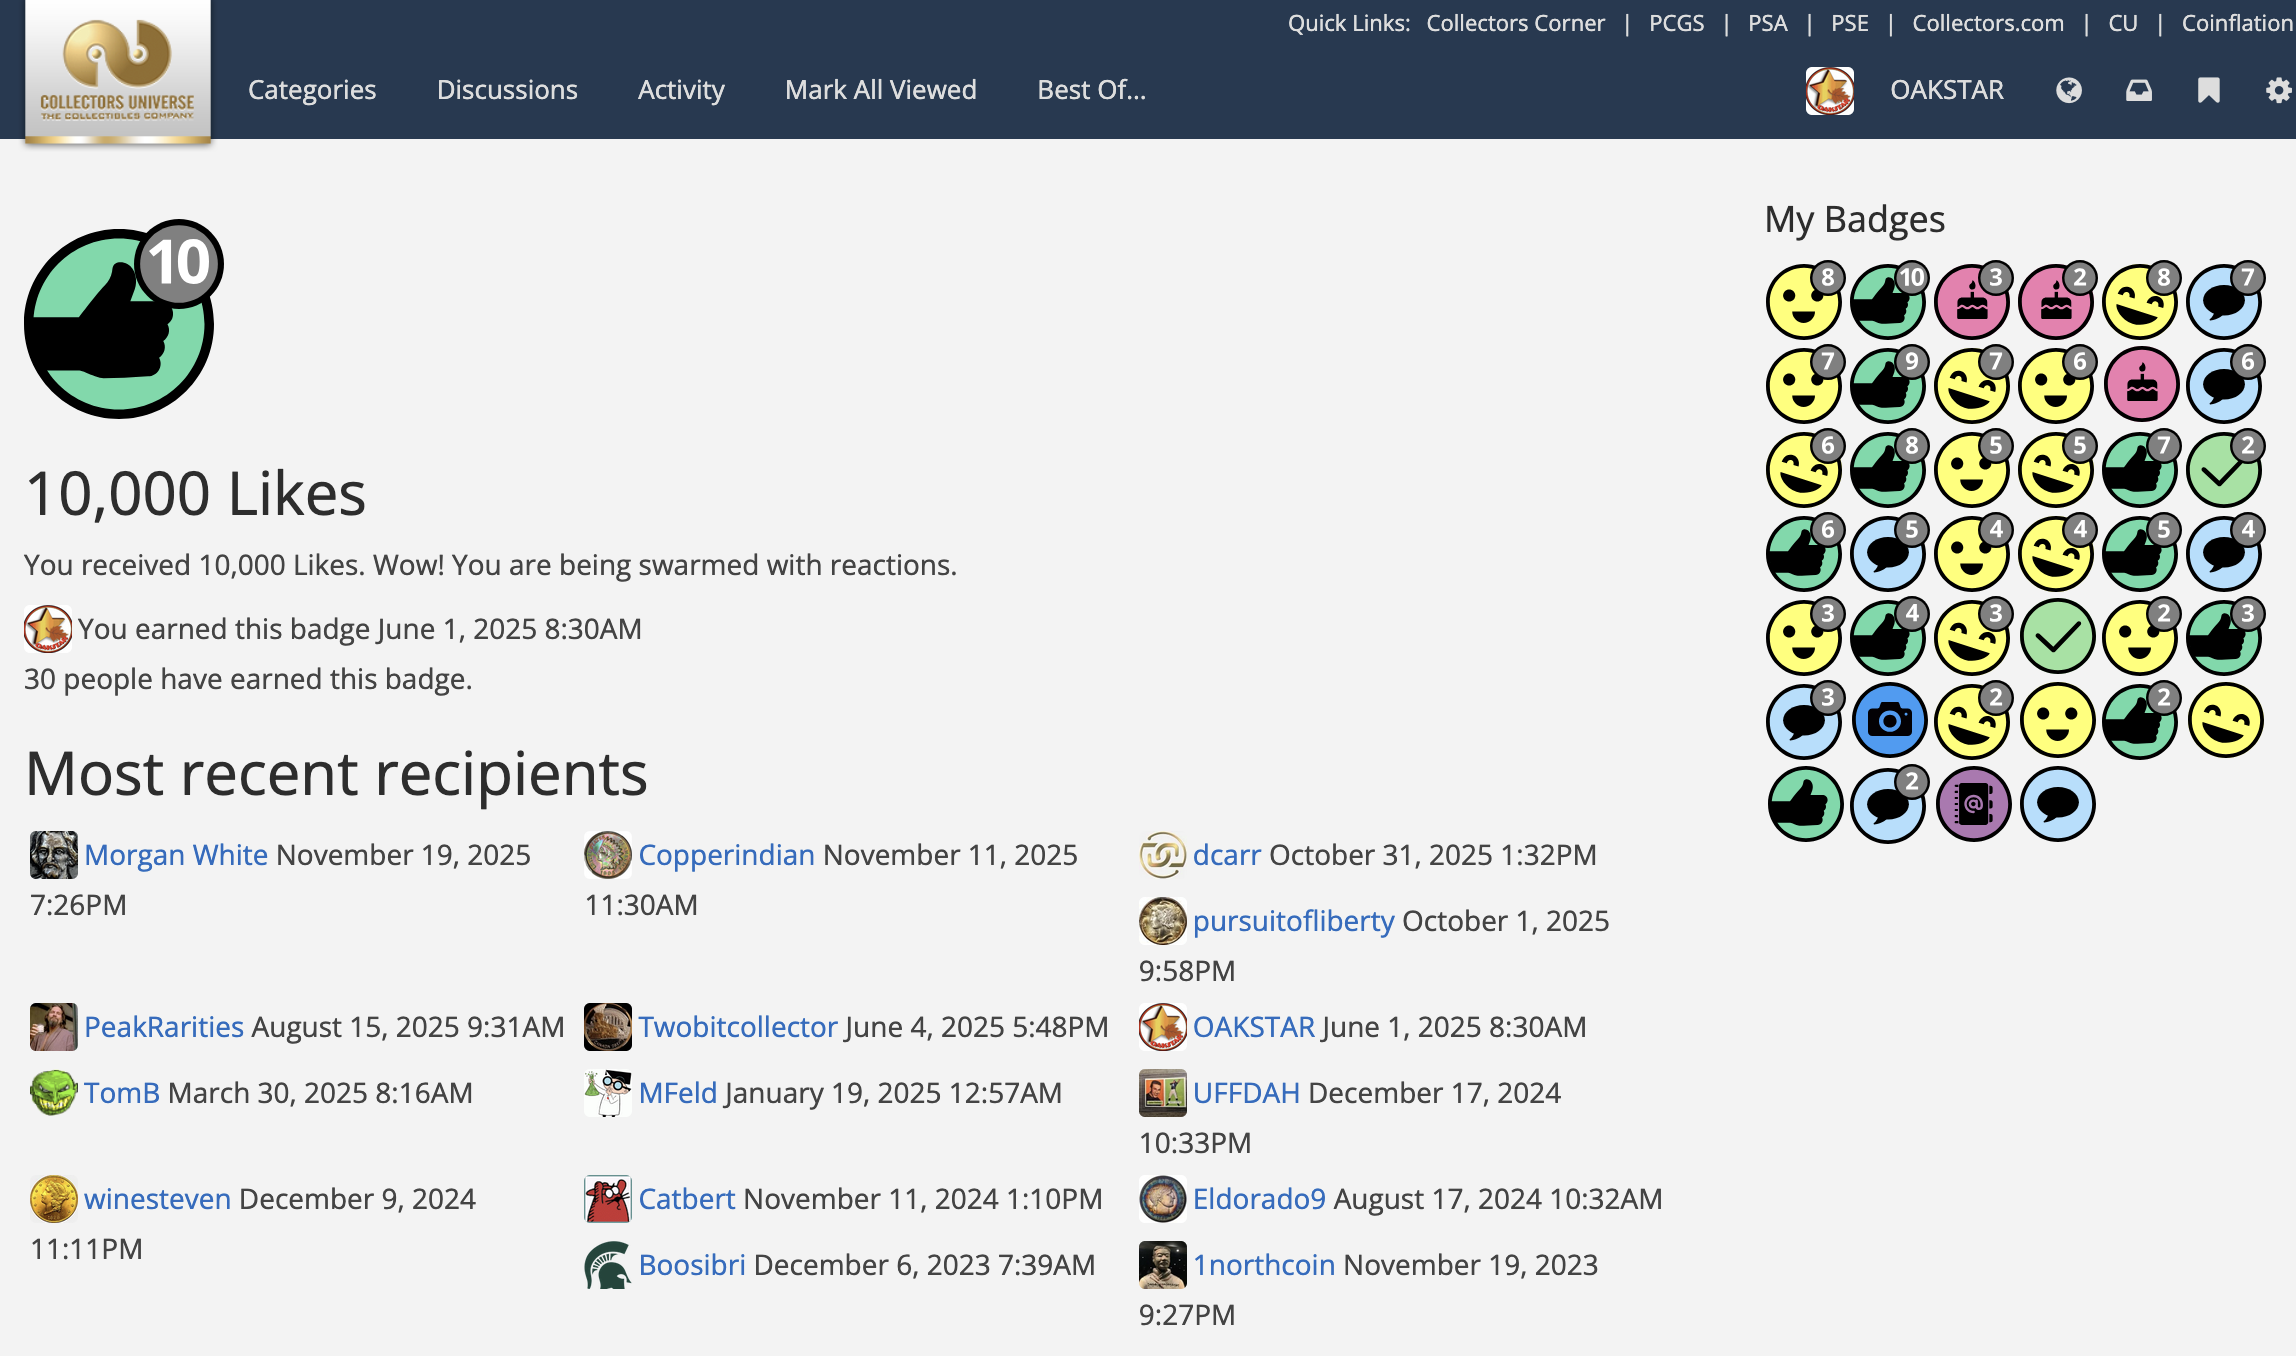The width and height of the screenshot is (2296, 1356).
Task: Open the bookmarks icon in header
Action: point(2209,91)
